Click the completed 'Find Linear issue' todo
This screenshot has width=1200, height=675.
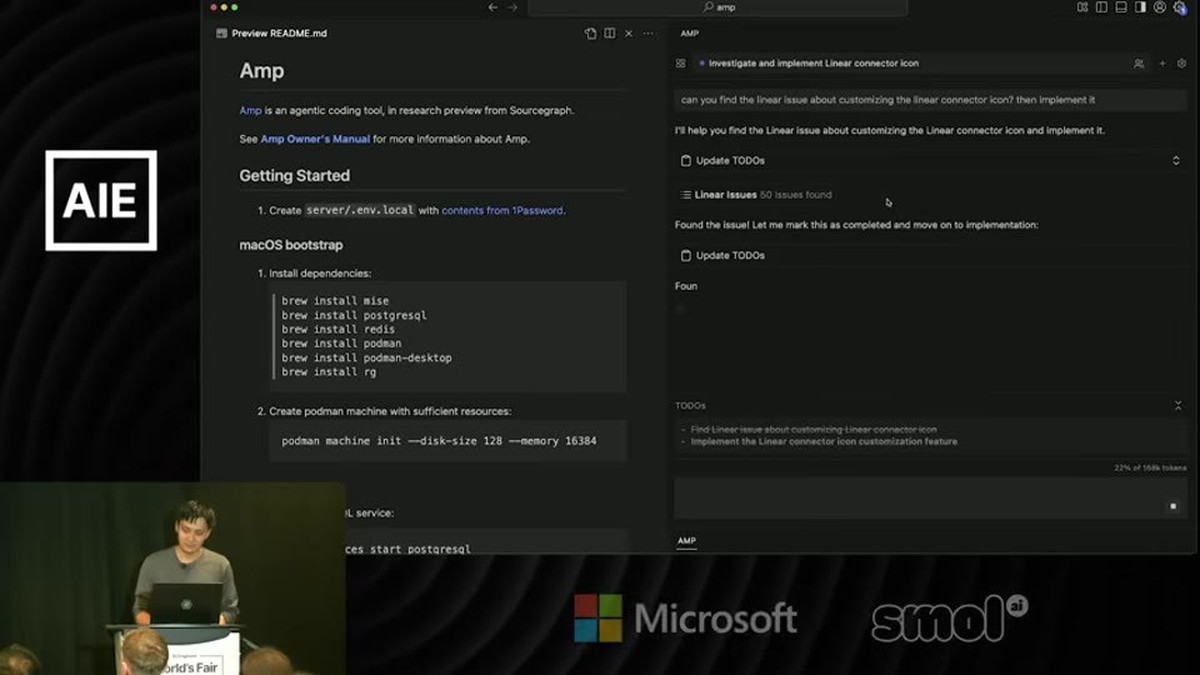point(814,429)
